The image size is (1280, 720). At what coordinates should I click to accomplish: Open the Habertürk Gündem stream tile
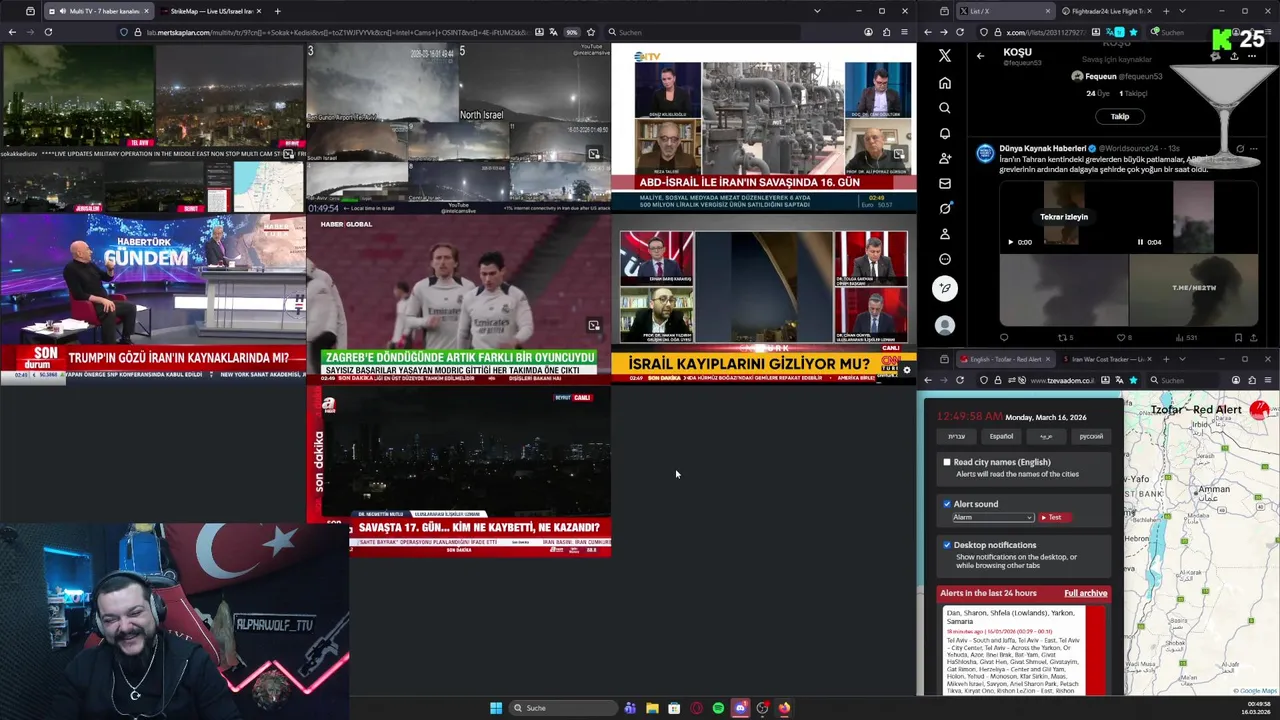pyautogui.click(x=153, y=300)
